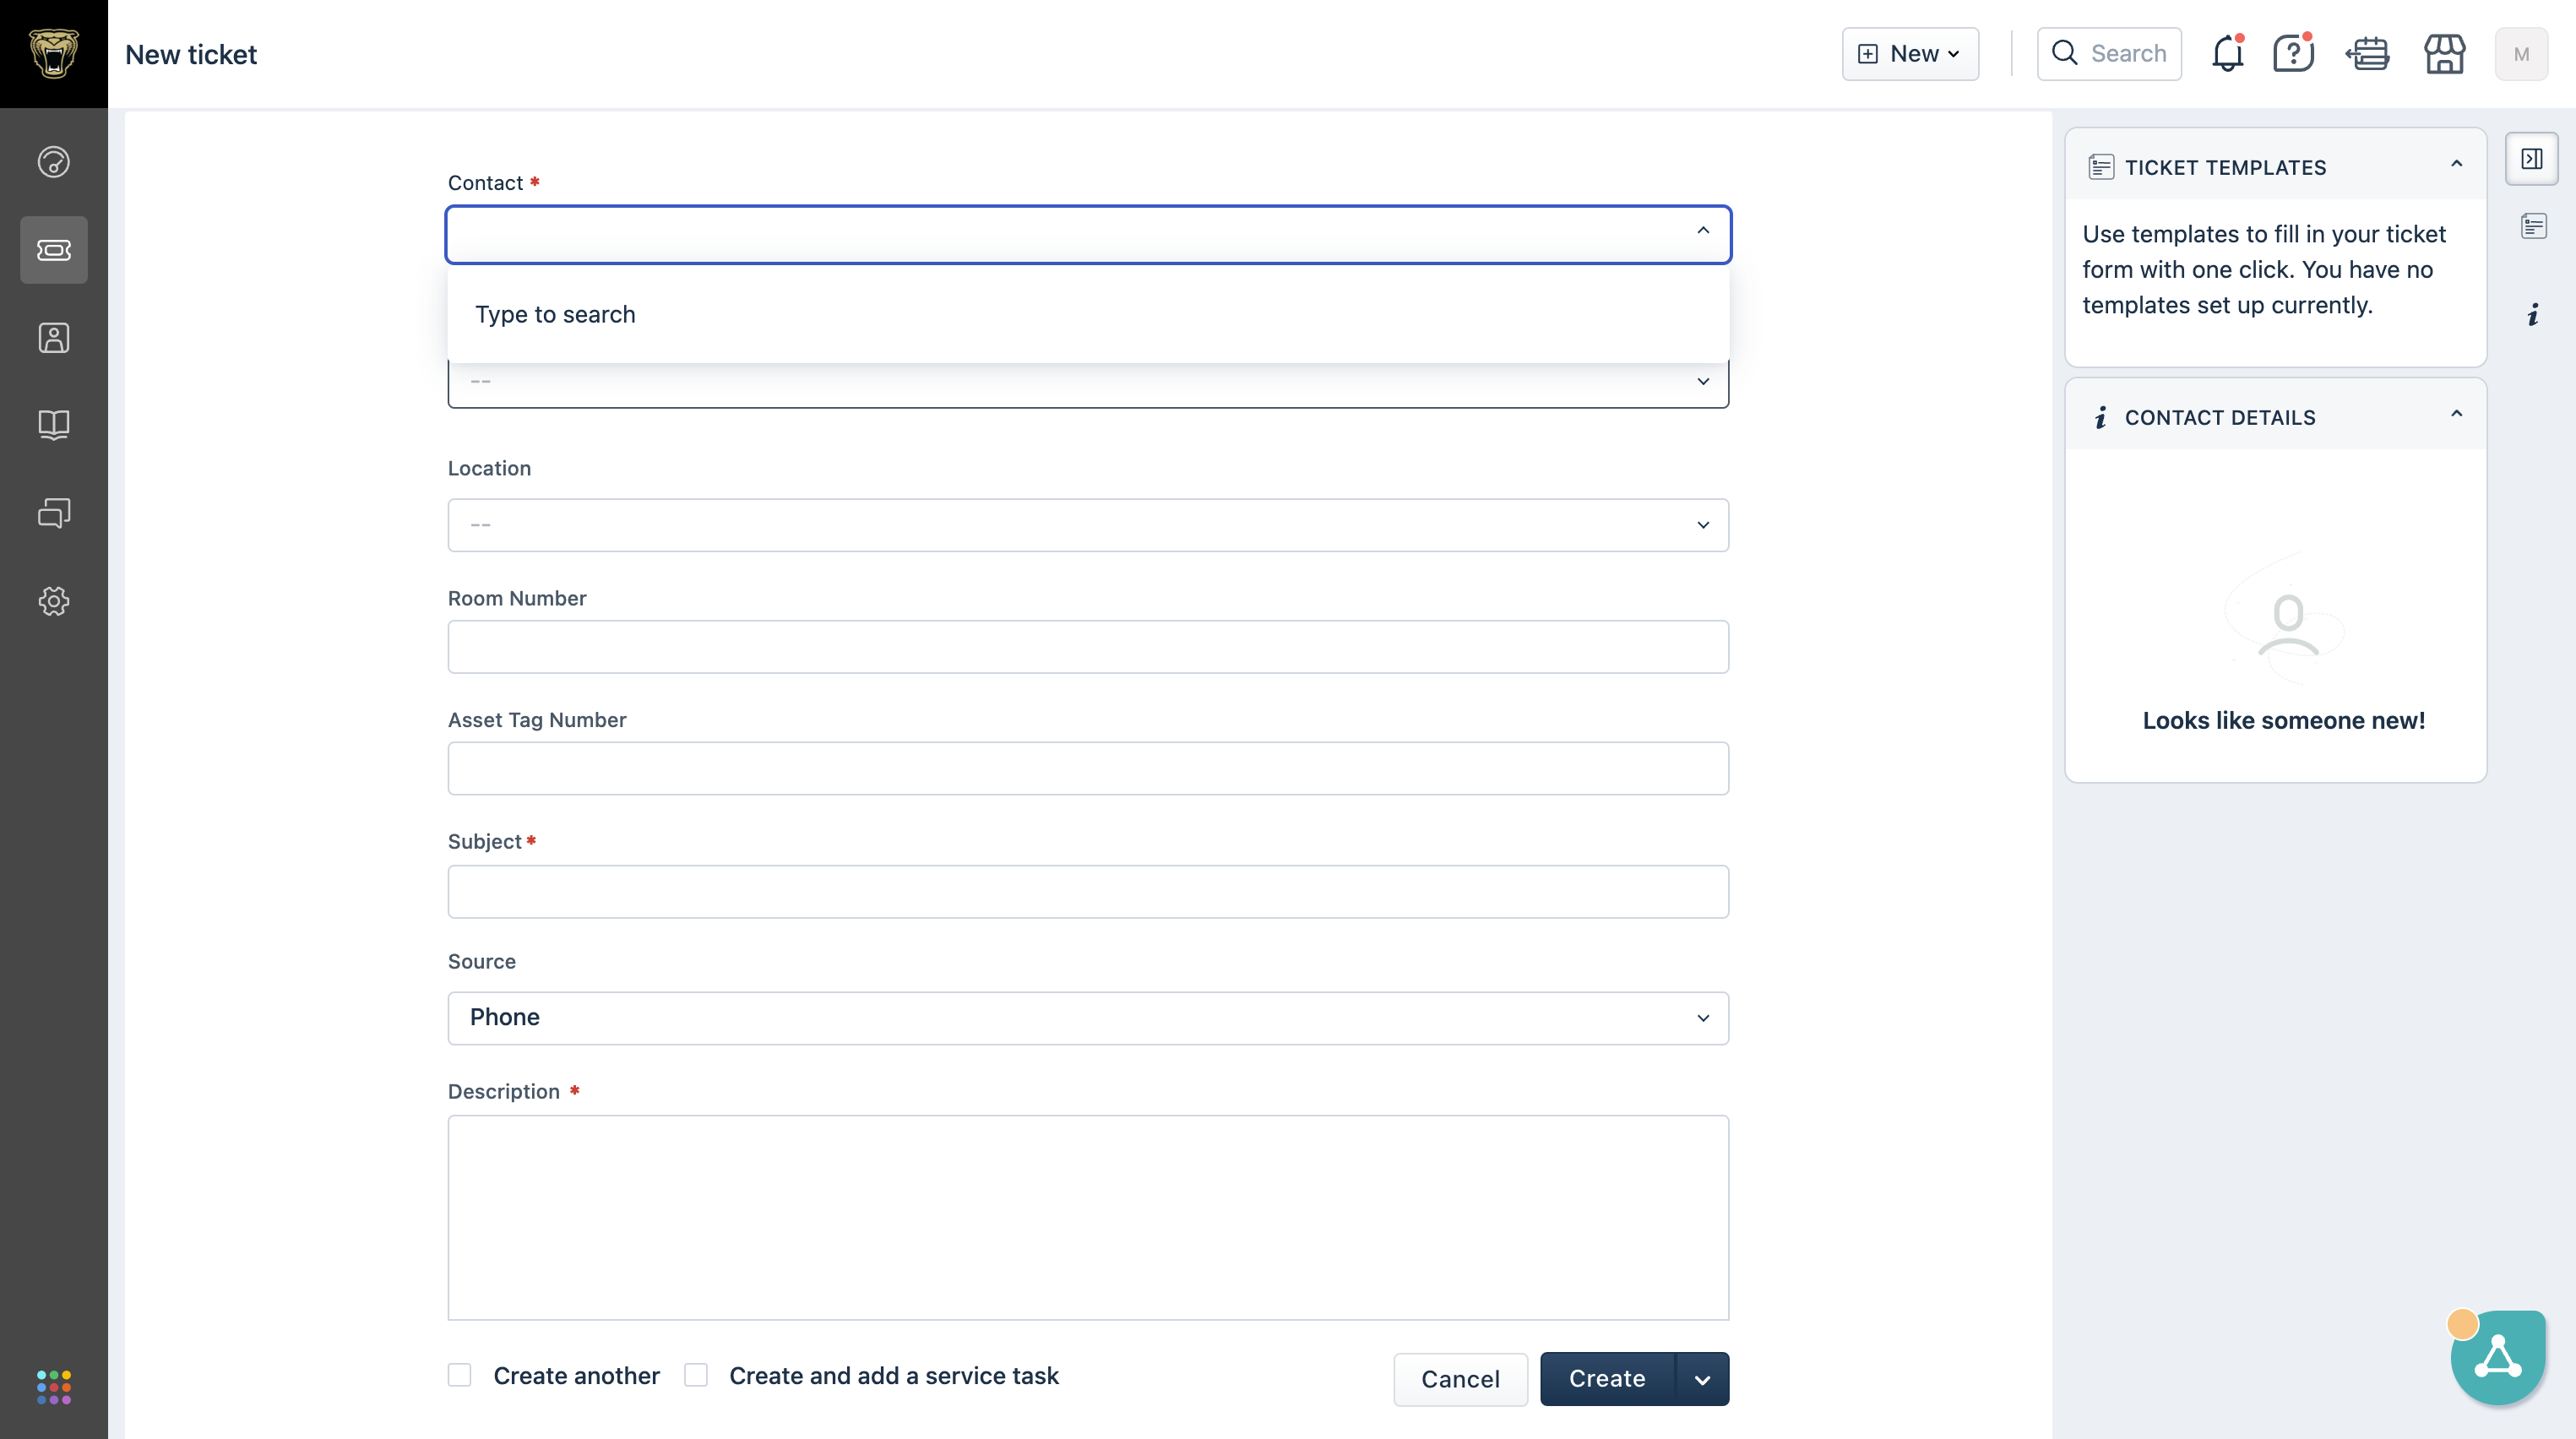Open the knowledge base book icon
2576x1439 pixels.
[x=53, y=425]
